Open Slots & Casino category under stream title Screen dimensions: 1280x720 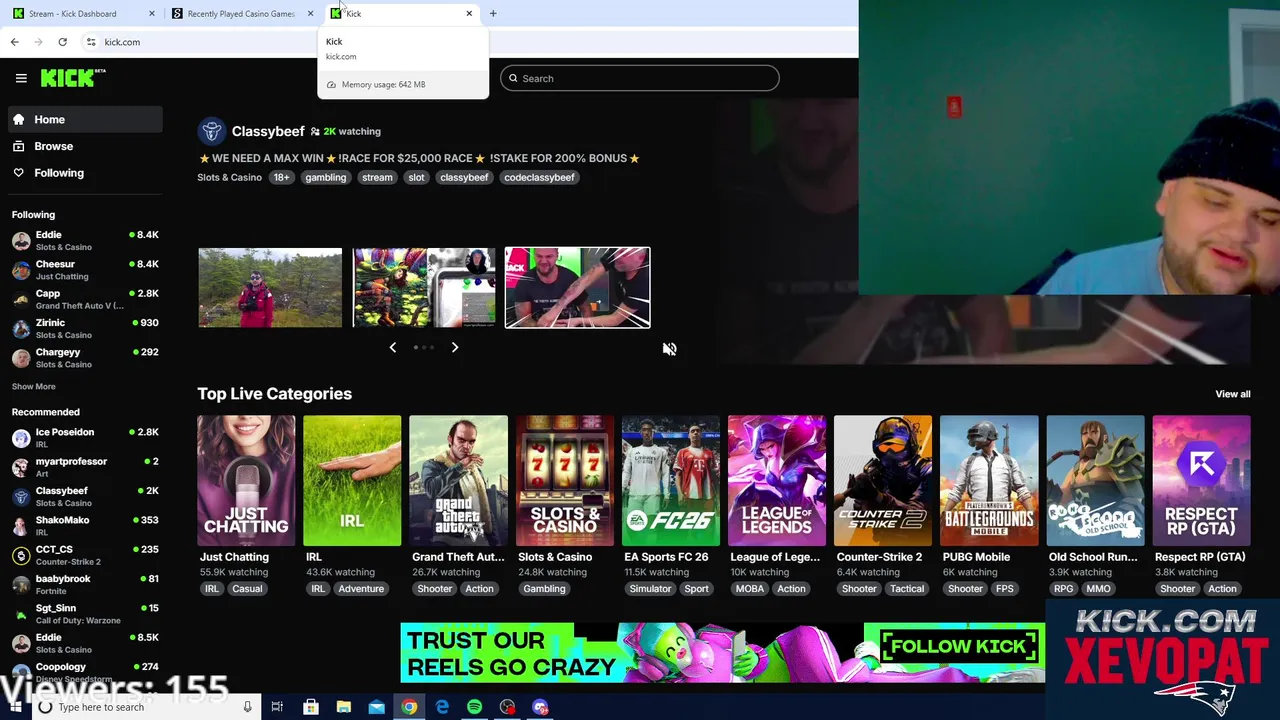229,177
